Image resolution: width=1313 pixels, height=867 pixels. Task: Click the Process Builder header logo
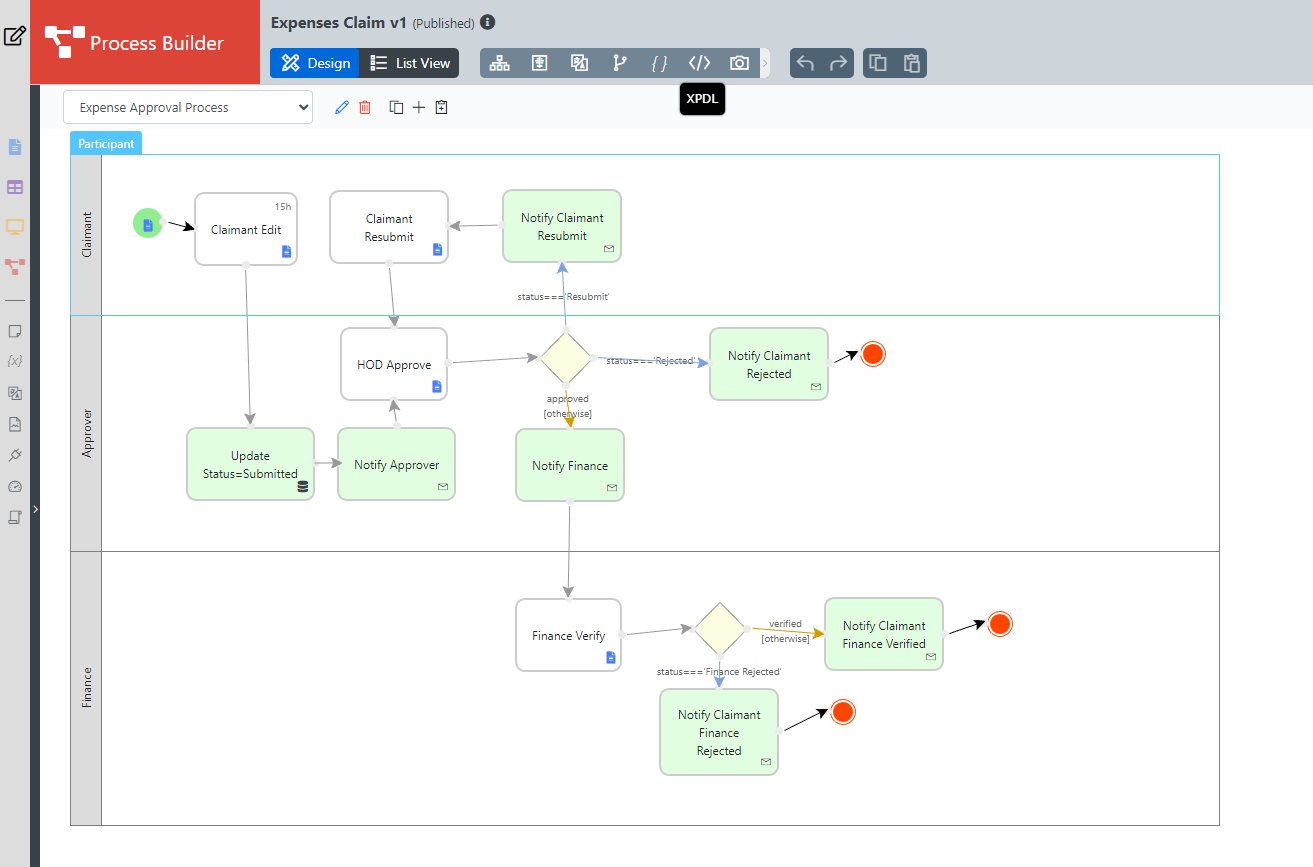pyautogui.click(x=134, y=43)
